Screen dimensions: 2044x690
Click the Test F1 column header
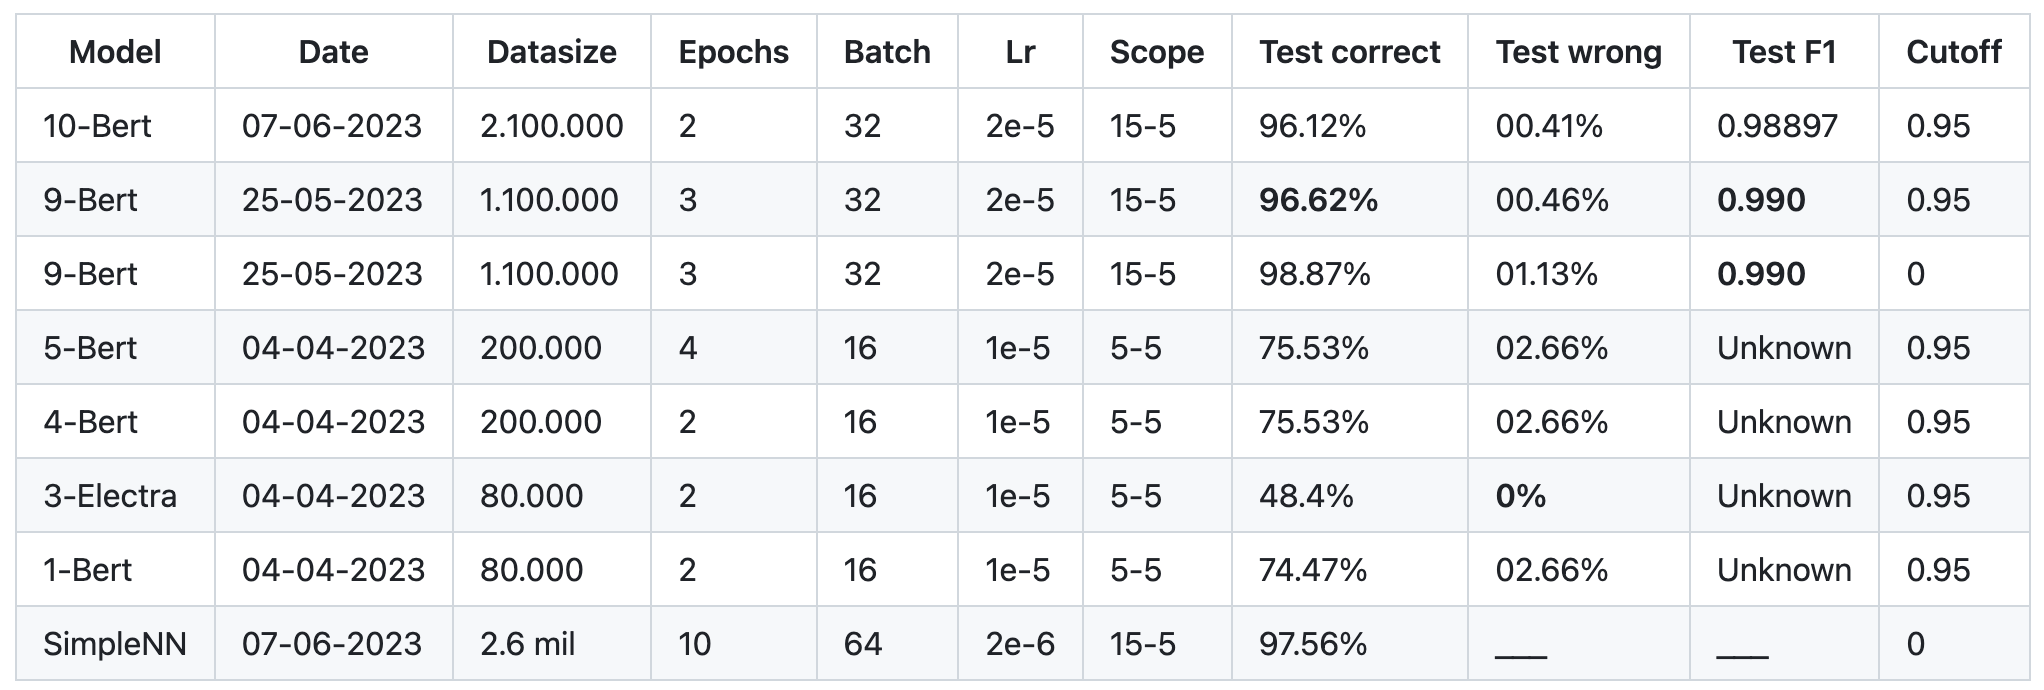point(1784,52)
